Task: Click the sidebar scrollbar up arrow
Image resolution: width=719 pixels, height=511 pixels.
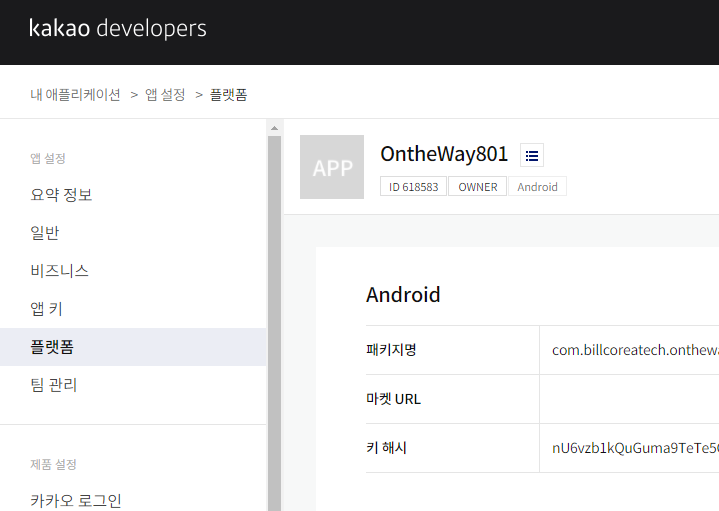Action: tap(274, 128)
